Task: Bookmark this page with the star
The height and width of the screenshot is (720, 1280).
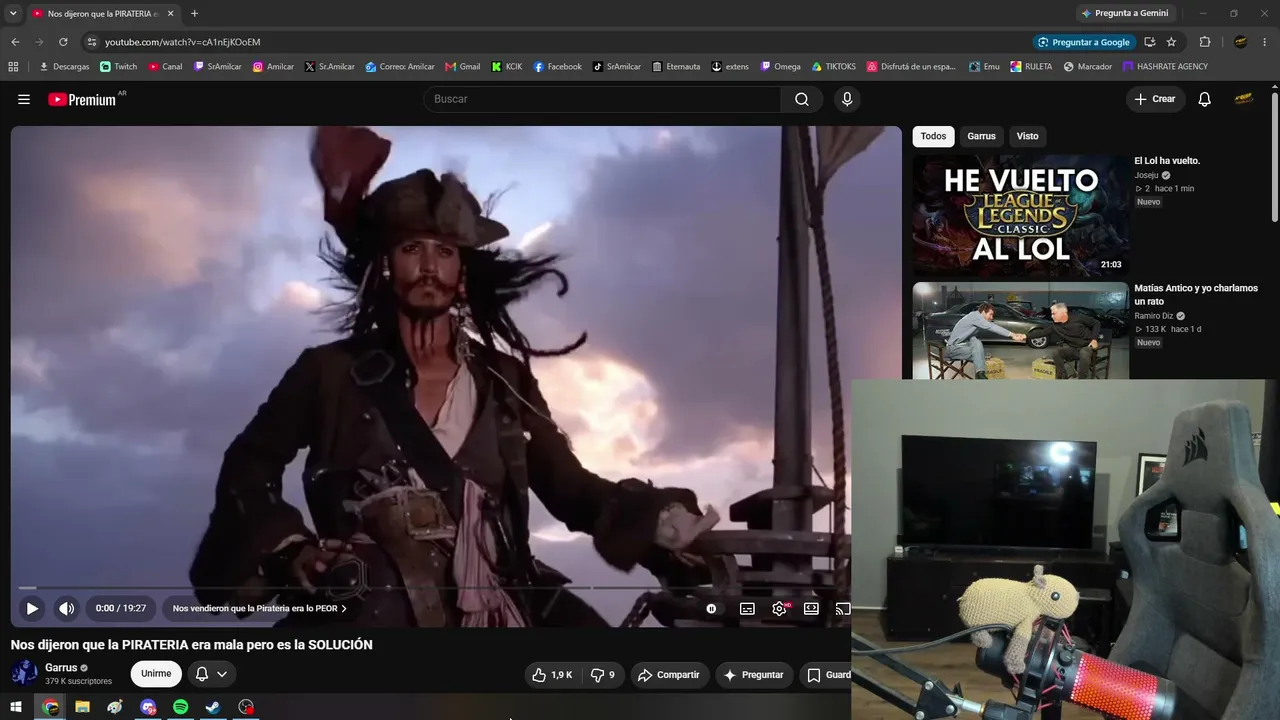Action: (x=1171, y=42)
